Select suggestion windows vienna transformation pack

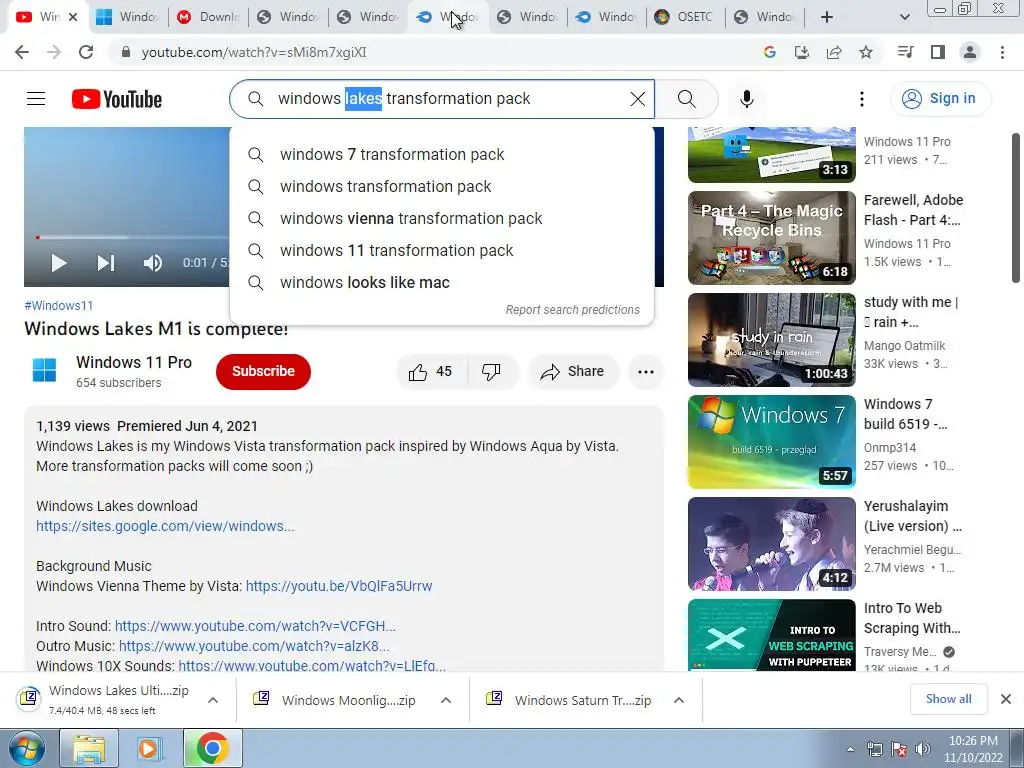pos(441,219)
